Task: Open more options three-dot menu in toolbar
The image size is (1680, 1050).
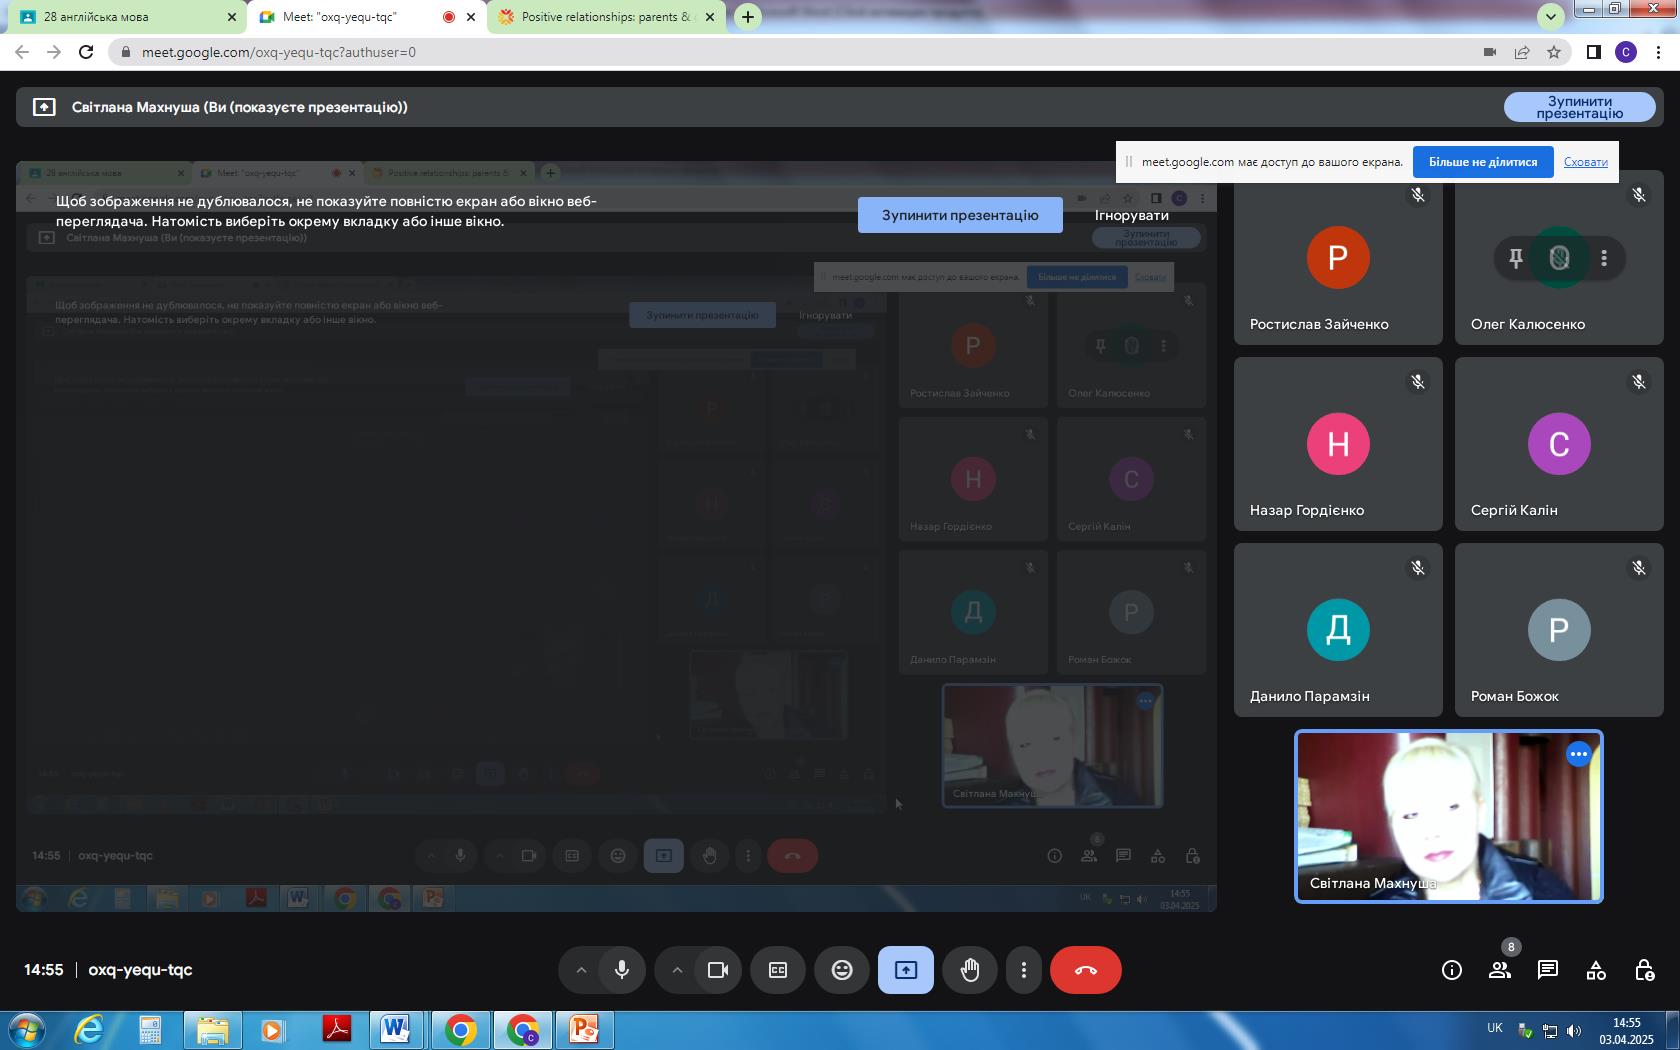Action: click(1023, 970)
